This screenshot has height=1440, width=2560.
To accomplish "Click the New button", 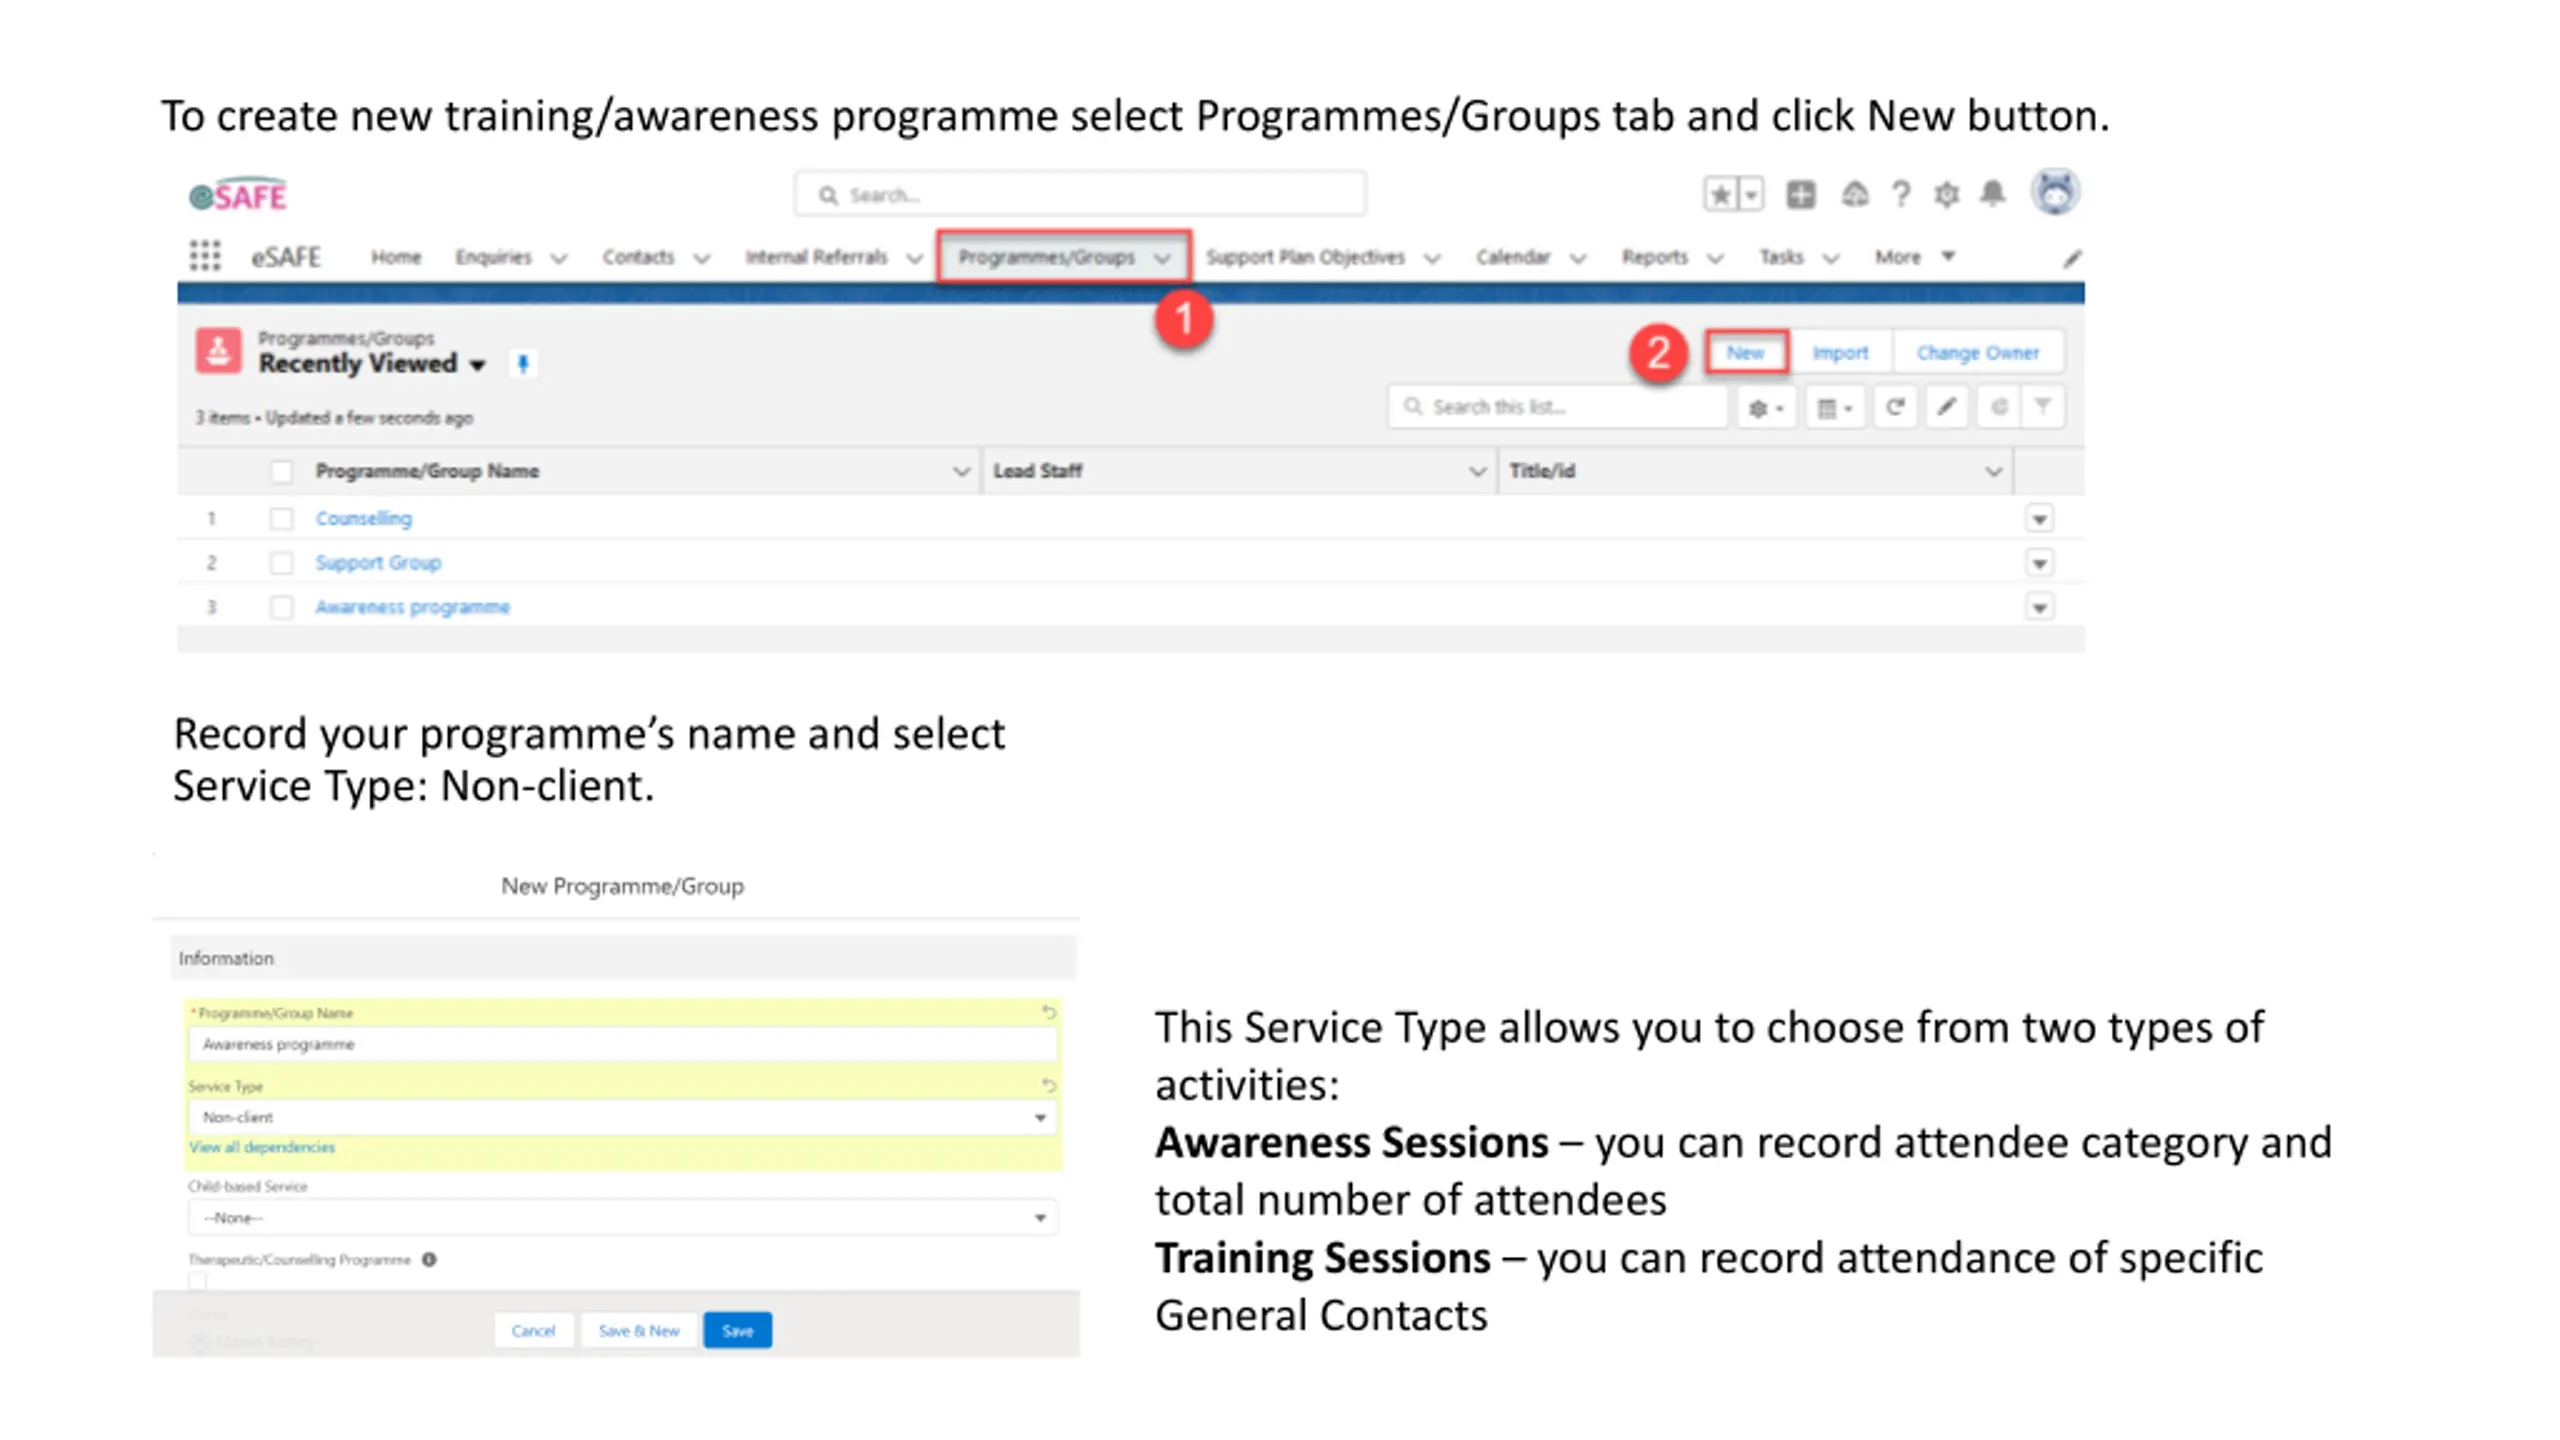I will coord(1746,352).
